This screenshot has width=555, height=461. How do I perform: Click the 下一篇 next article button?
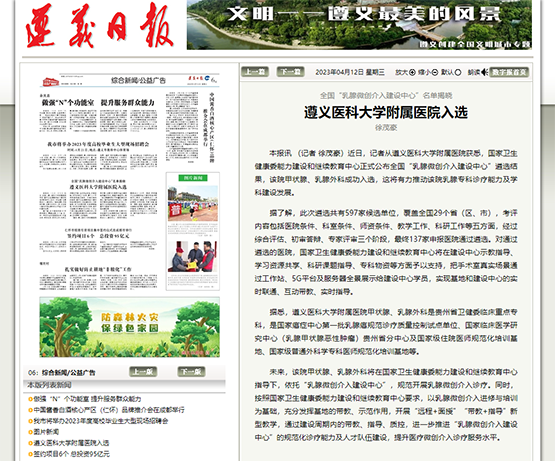click(290, 72)
